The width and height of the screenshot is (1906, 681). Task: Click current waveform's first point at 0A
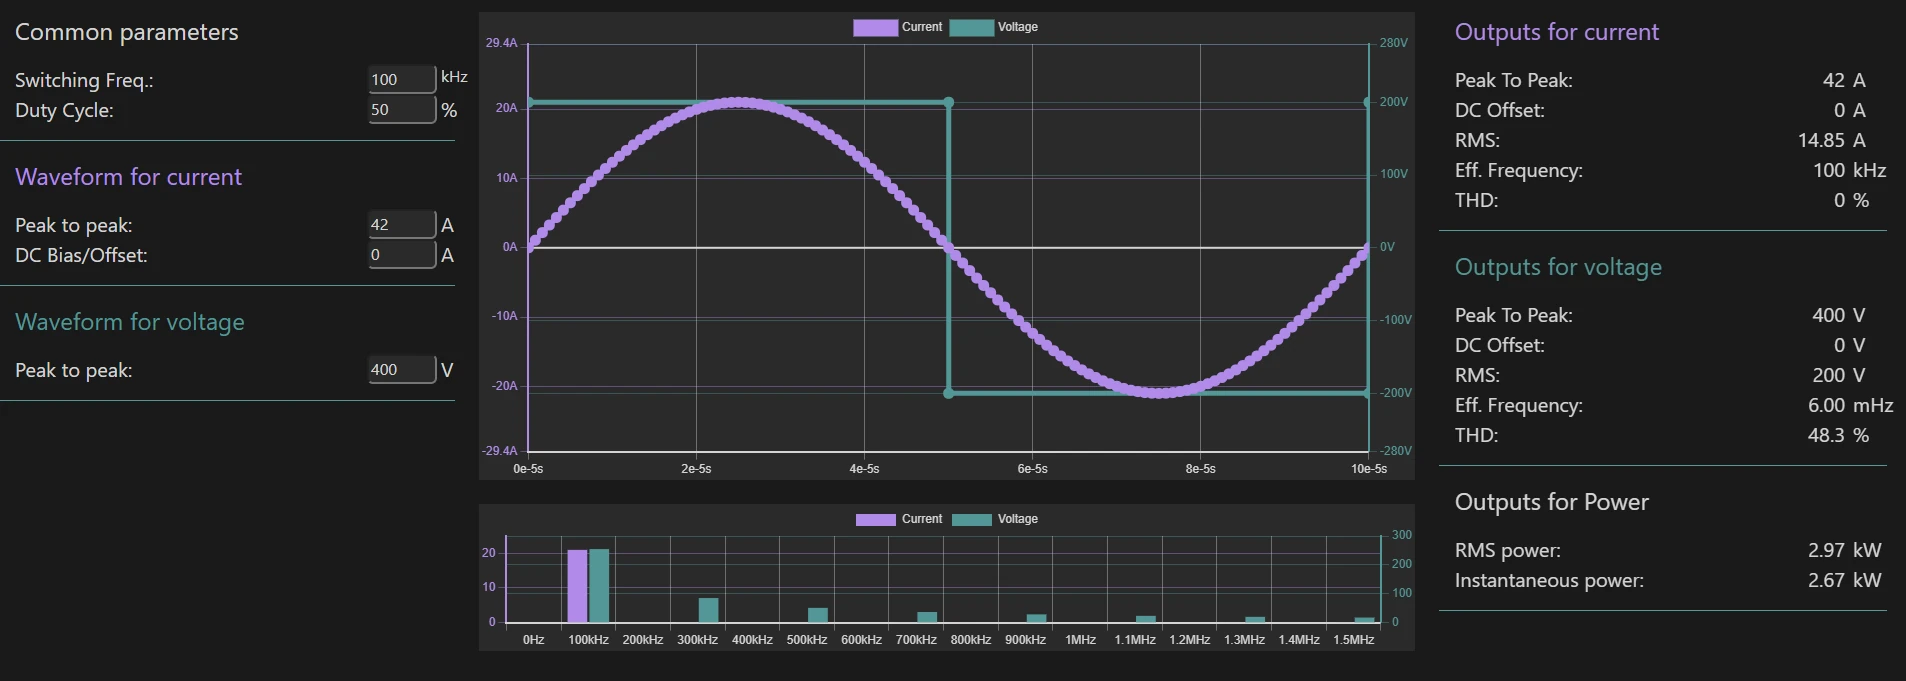(530, 244)
